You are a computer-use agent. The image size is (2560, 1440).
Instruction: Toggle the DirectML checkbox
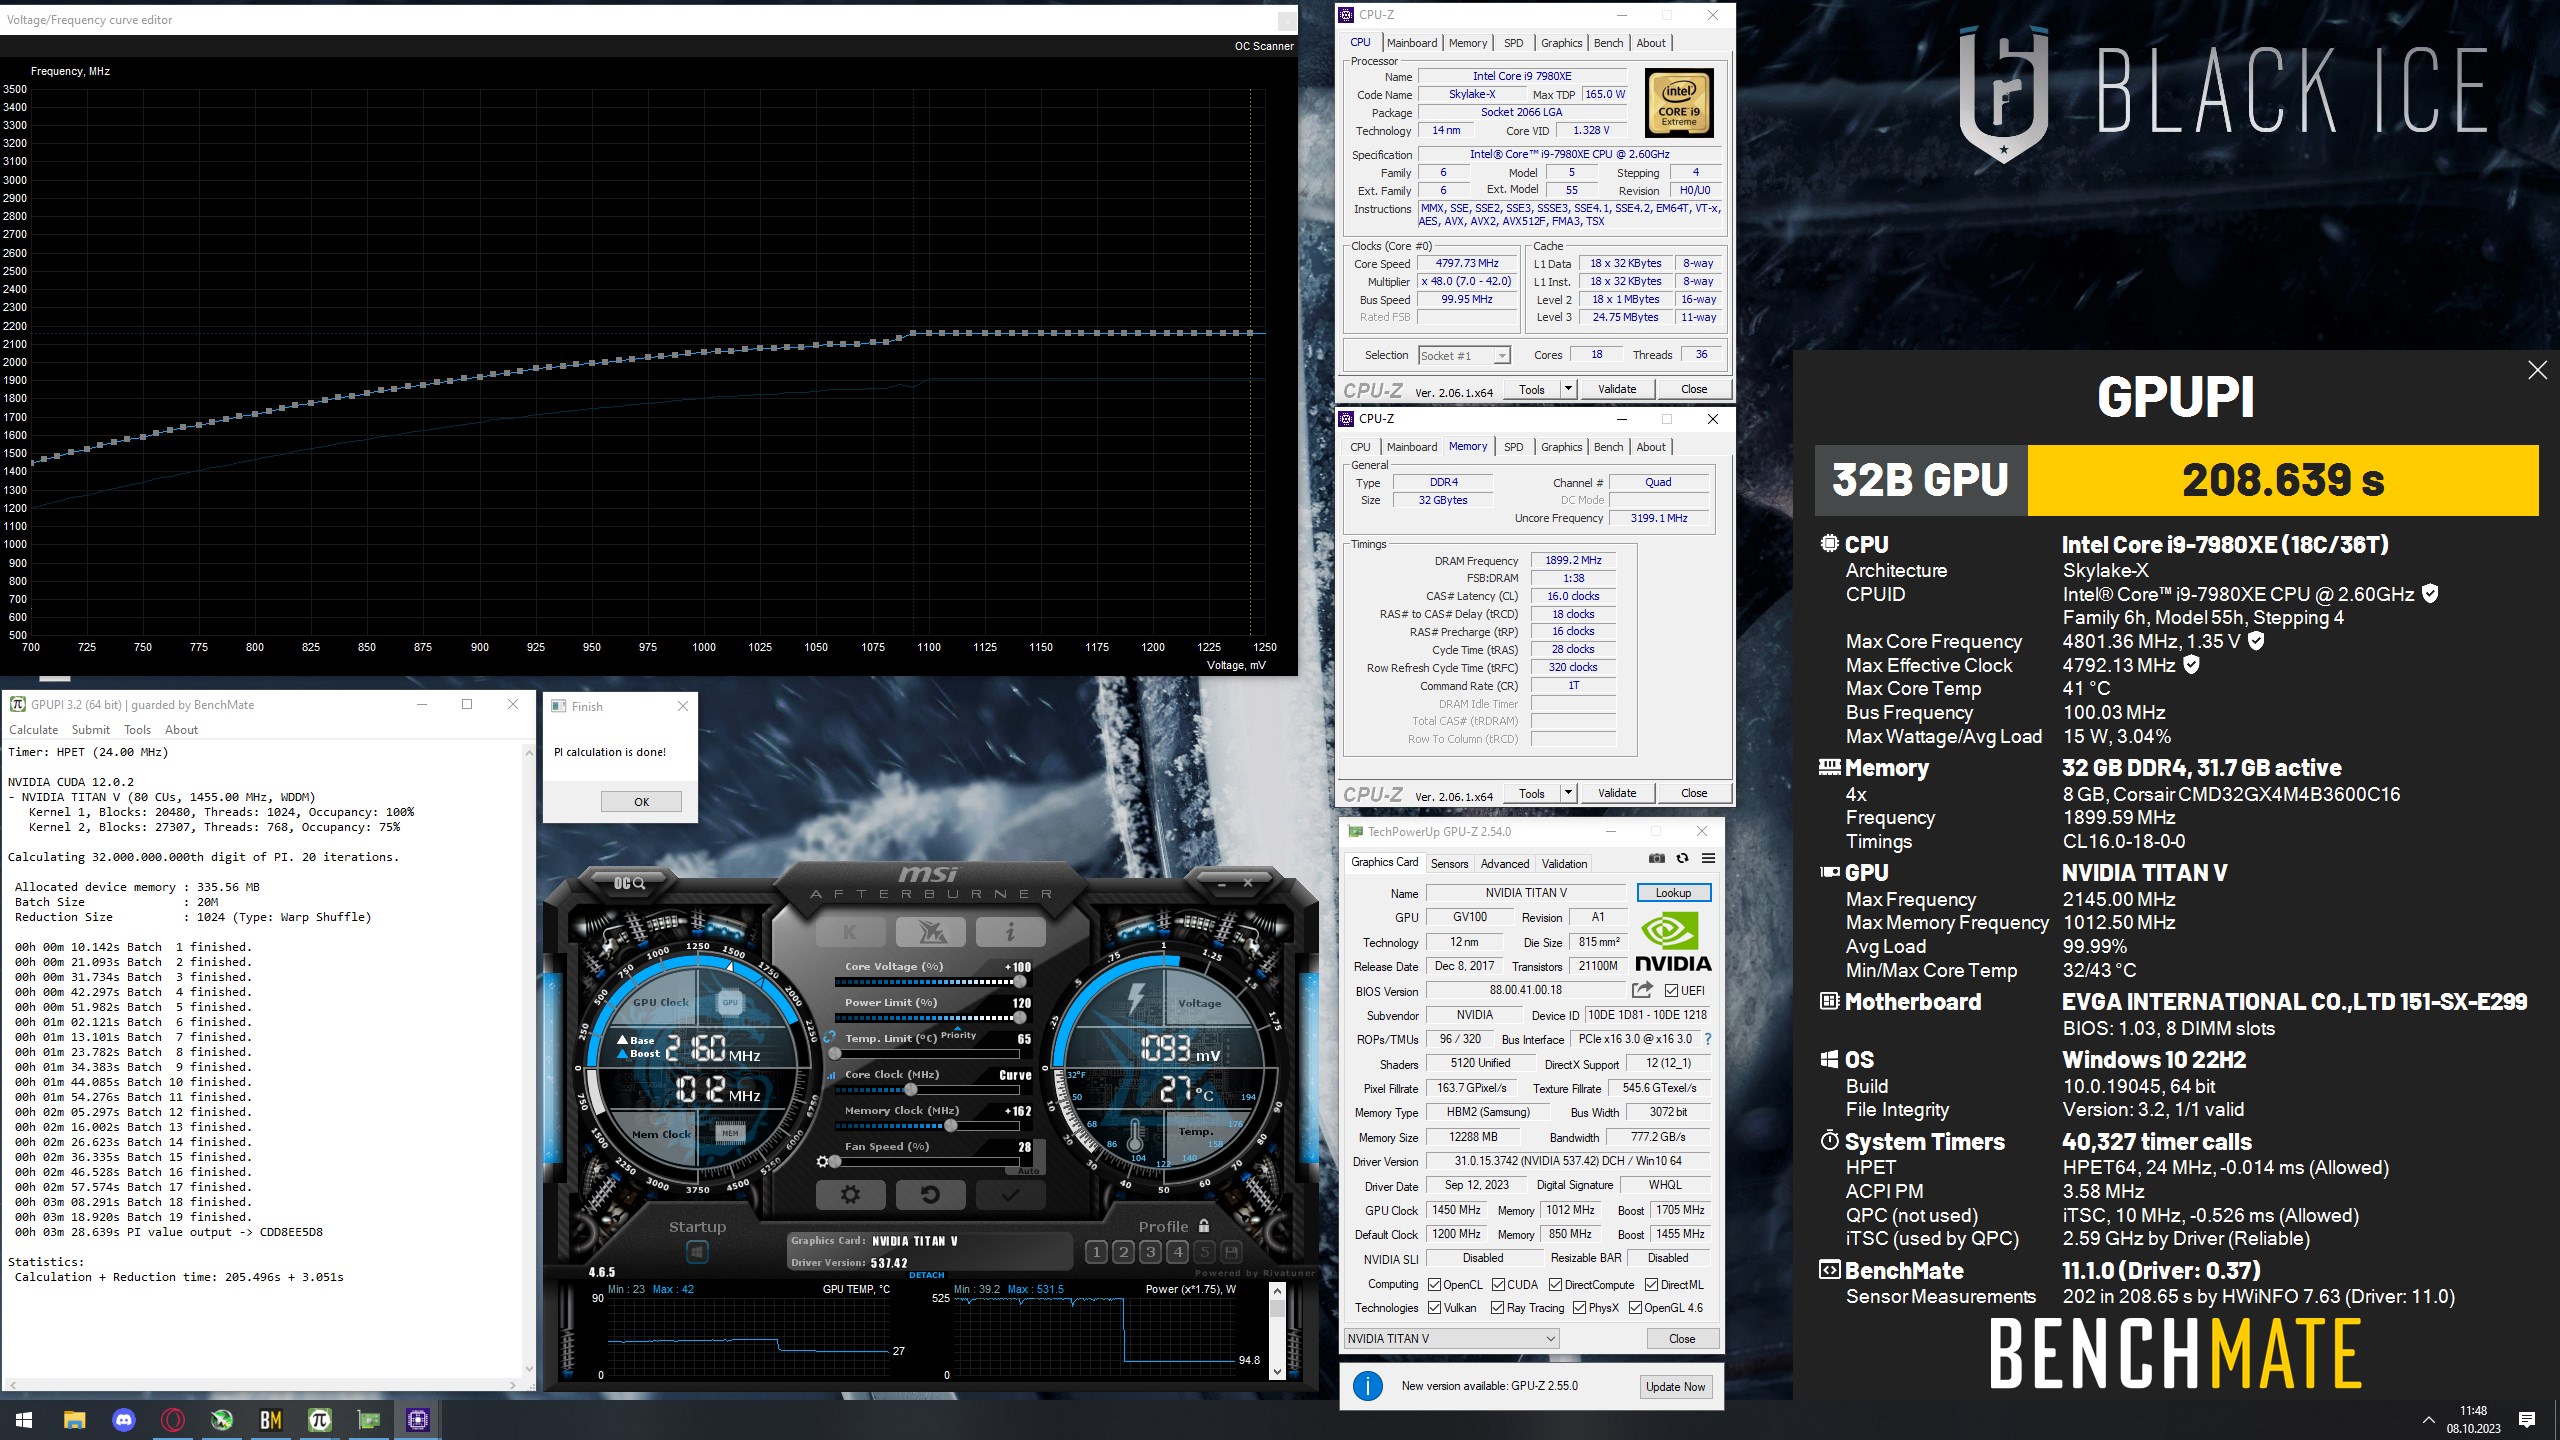tap(1651, 1284)
